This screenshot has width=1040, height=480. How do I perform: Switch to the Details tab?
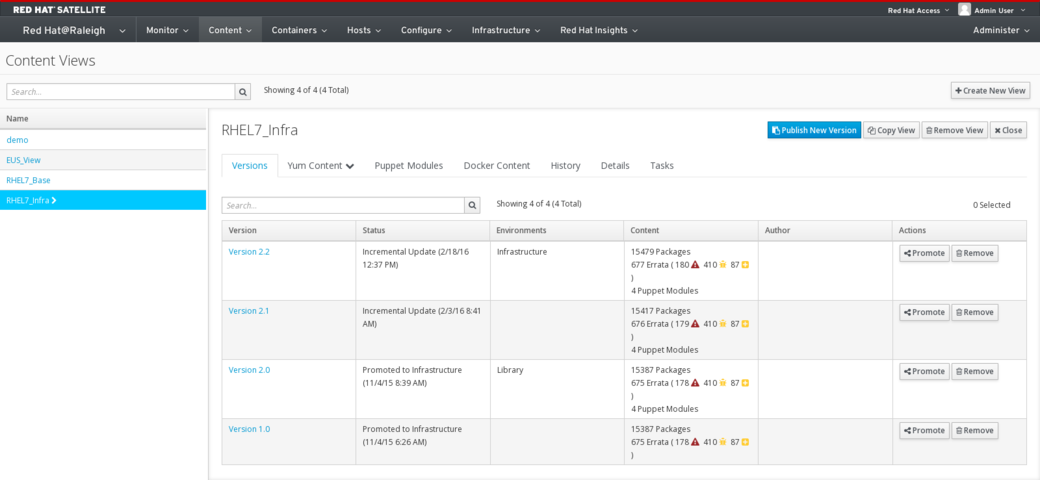click(x=615, y=166)
